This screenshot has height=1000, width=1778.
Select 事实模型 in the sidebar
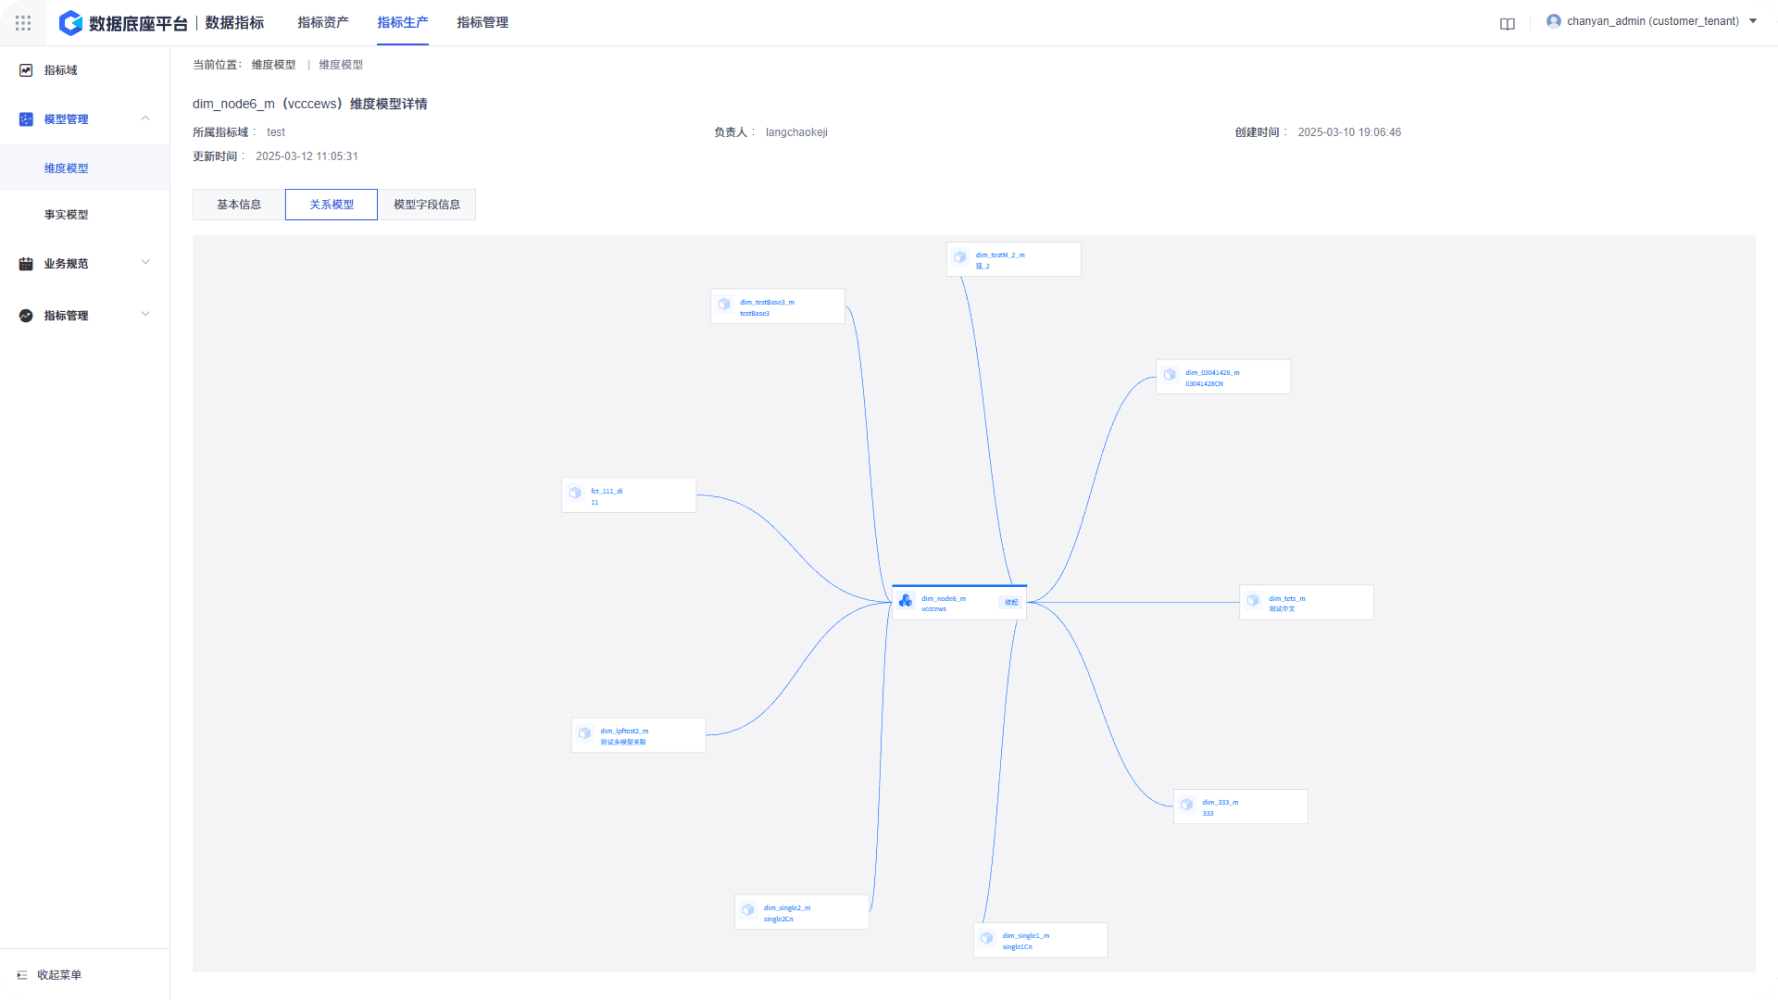[66, 215]
